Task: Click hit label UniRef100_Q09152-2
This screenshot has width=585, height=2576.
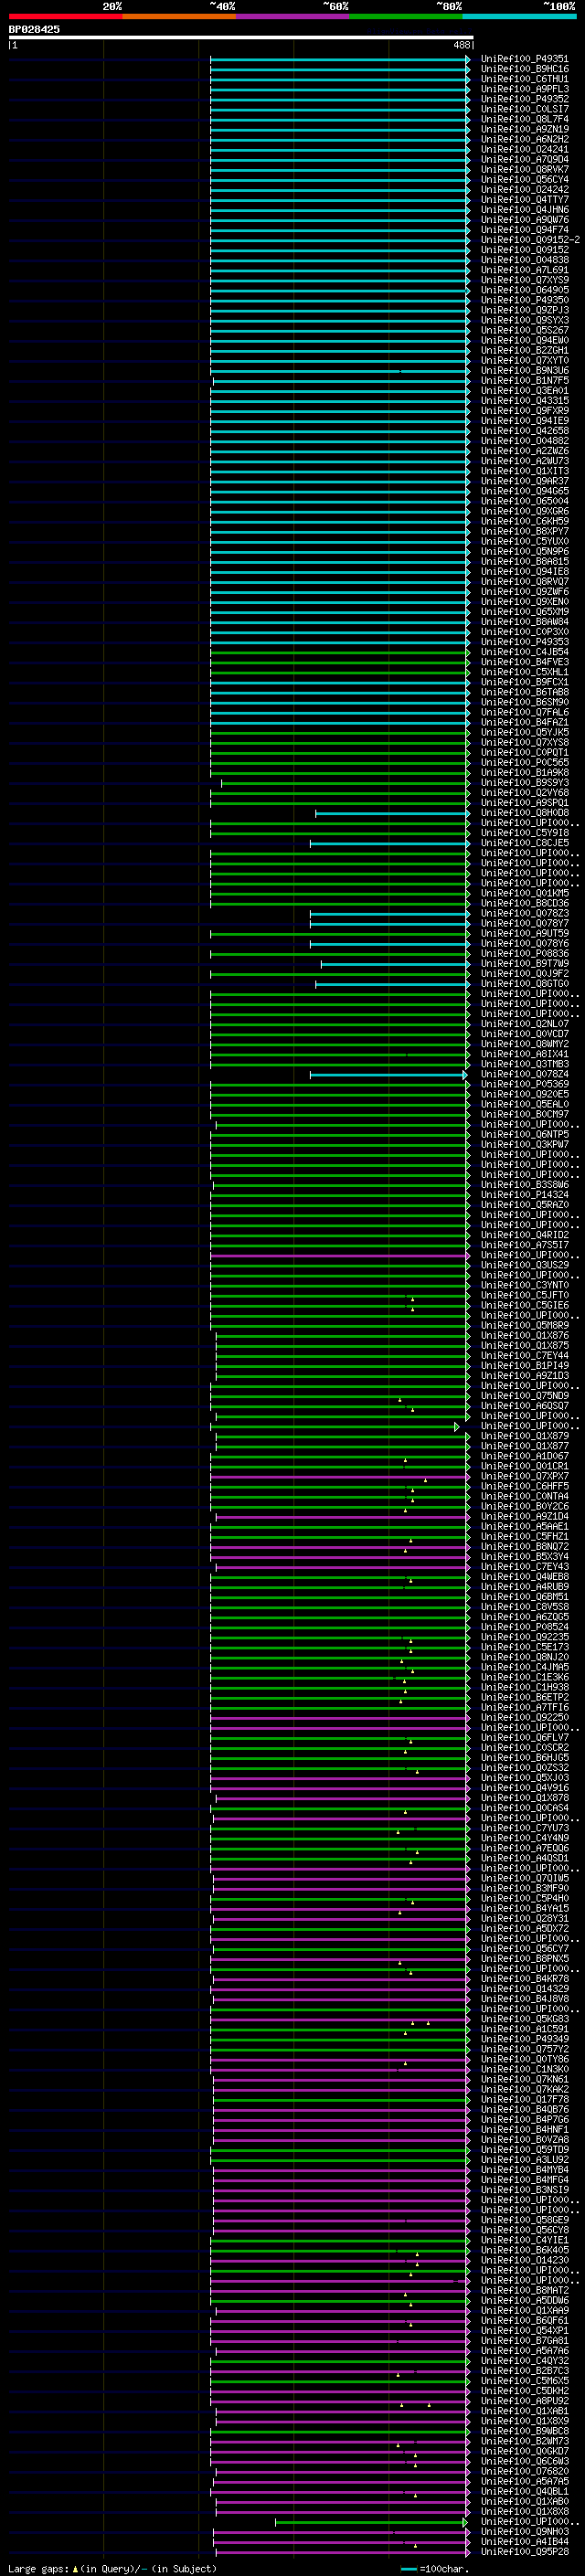Action: 530,240
